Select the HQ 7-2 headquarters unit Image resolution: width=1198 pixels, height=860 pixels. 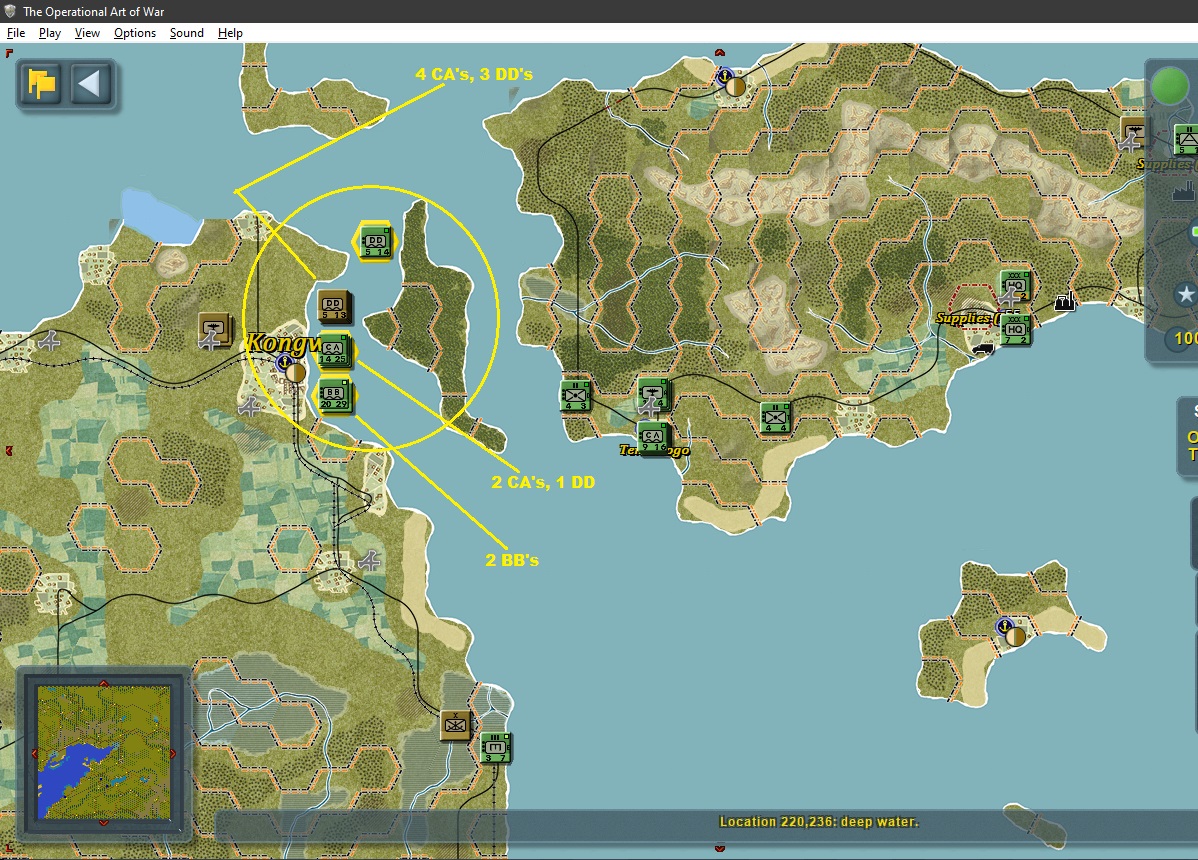pos(1015,330)
